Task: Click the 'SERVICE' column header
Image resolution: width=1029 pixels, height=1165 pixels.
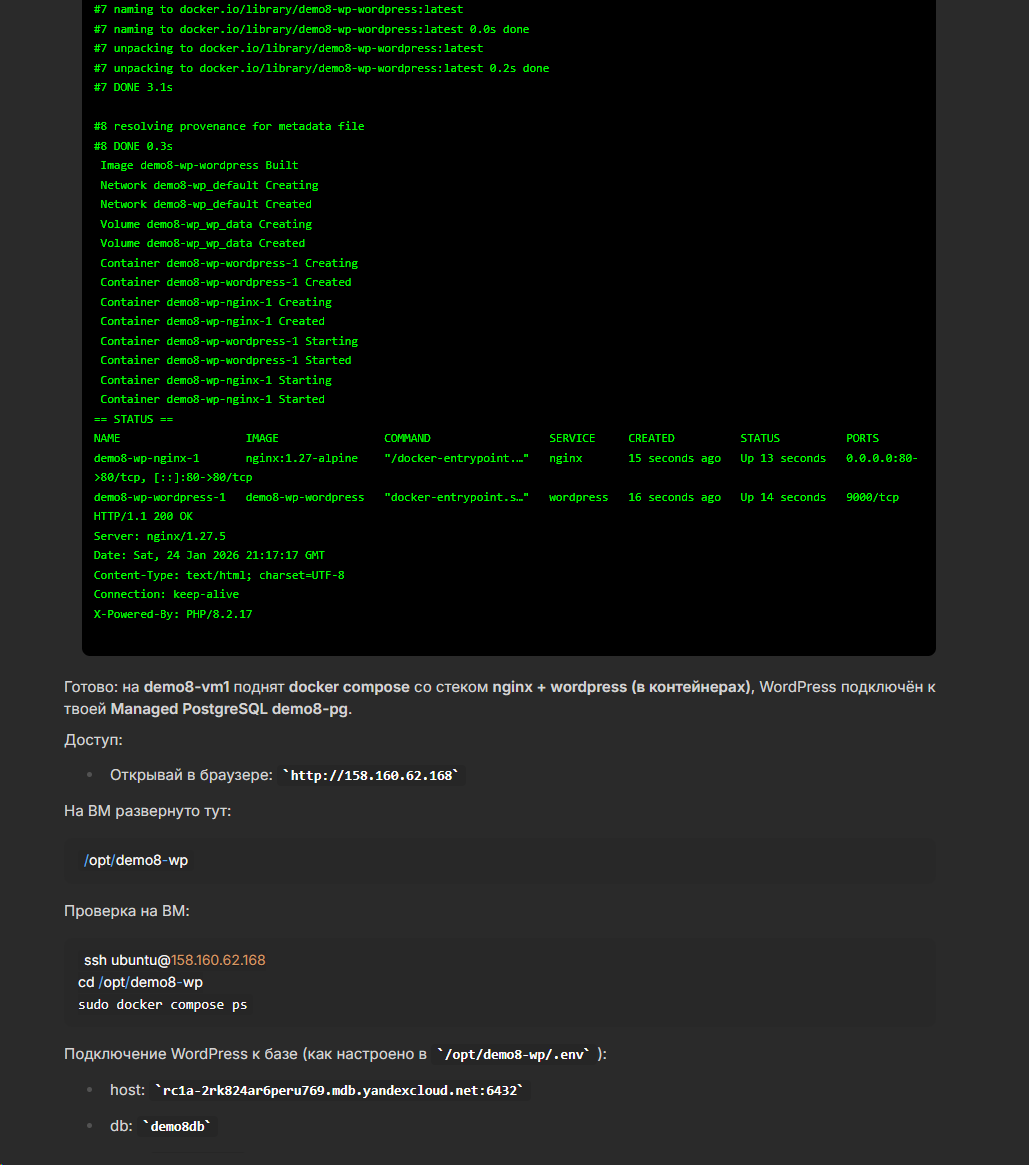Action: 572,438
